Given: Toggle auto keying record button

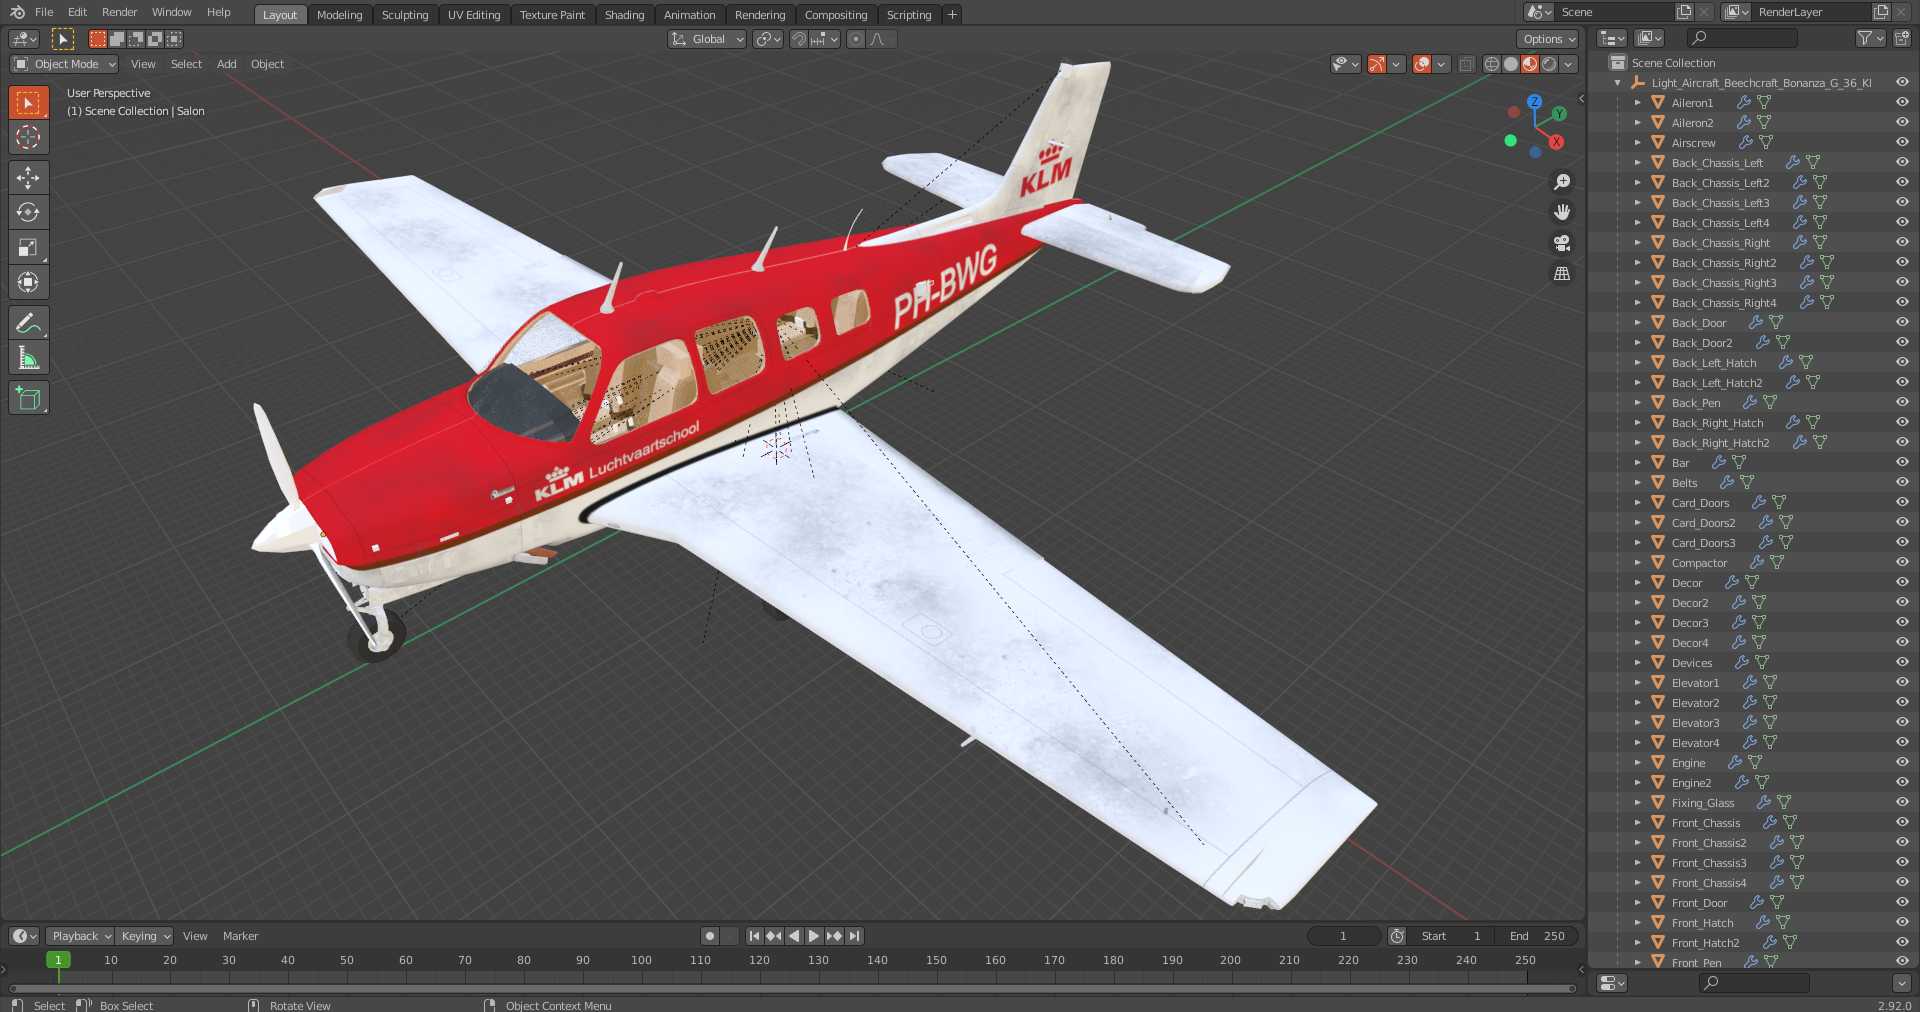Looking at the screenshot, I should 710,936.
